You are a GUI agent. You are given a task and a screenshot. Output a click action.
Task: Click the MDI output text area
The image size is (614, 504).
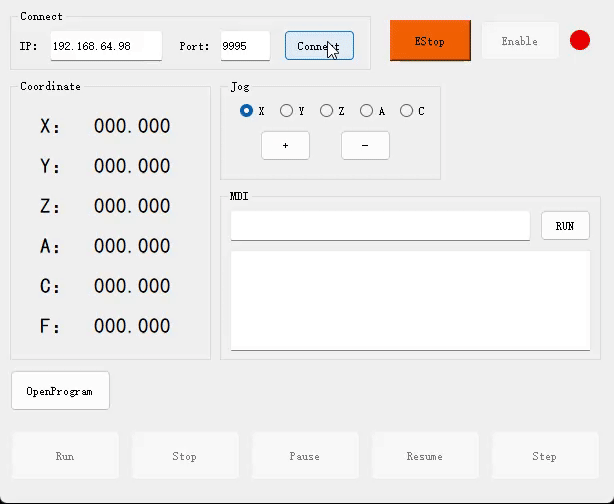click(410, 300)
